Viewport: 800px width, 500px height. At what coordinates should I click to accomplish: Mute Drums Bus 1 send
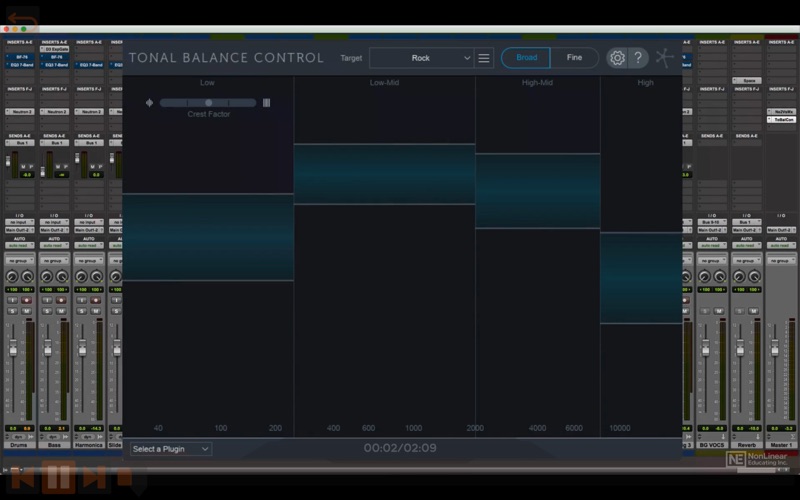click(23, 167)
